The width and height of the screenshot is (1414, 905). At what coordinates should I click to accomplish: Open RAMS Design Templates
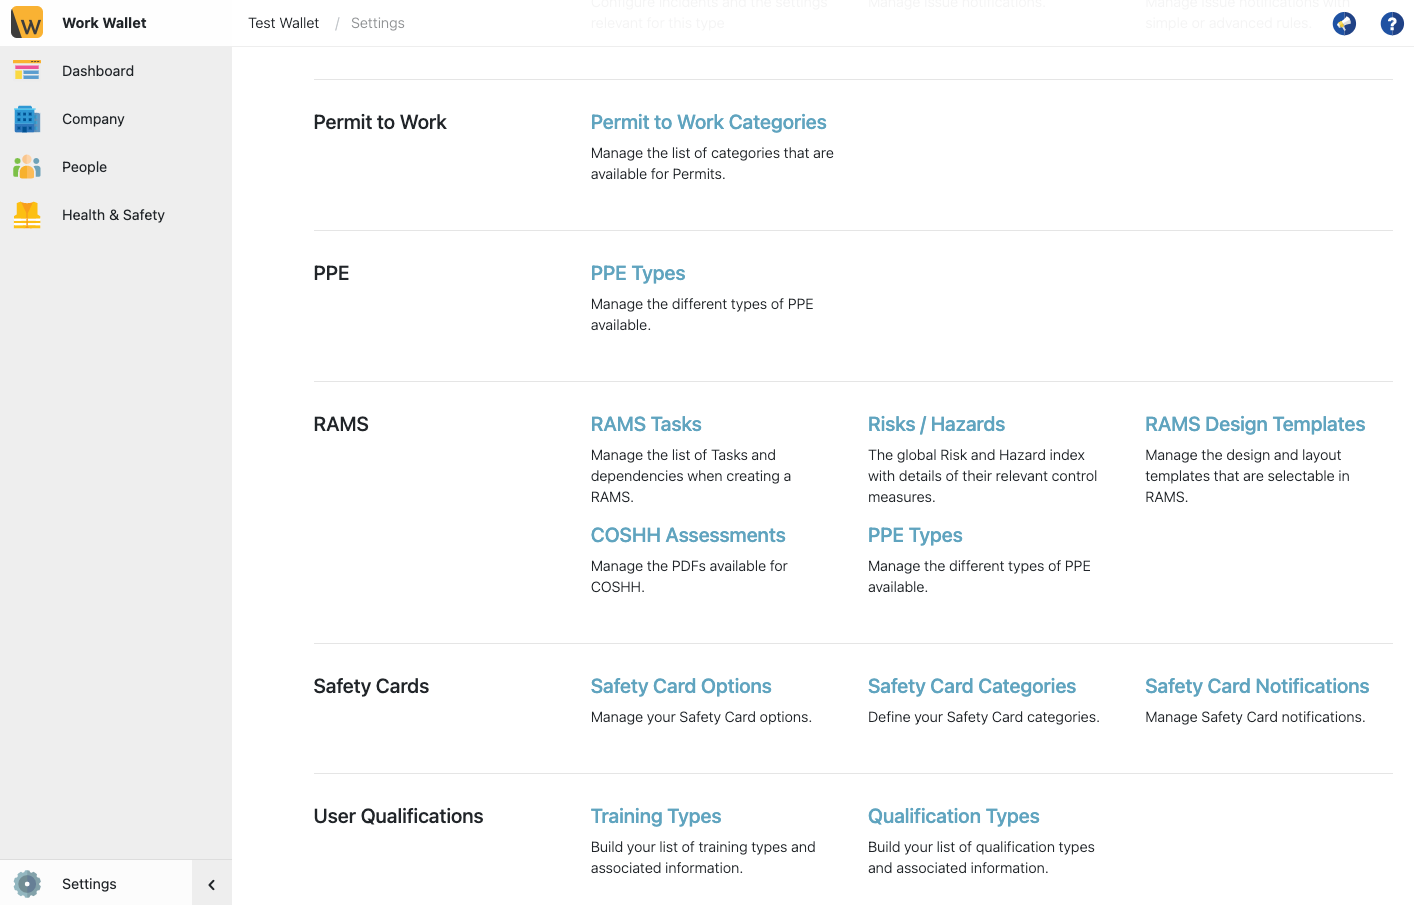tap(1254, 424)
